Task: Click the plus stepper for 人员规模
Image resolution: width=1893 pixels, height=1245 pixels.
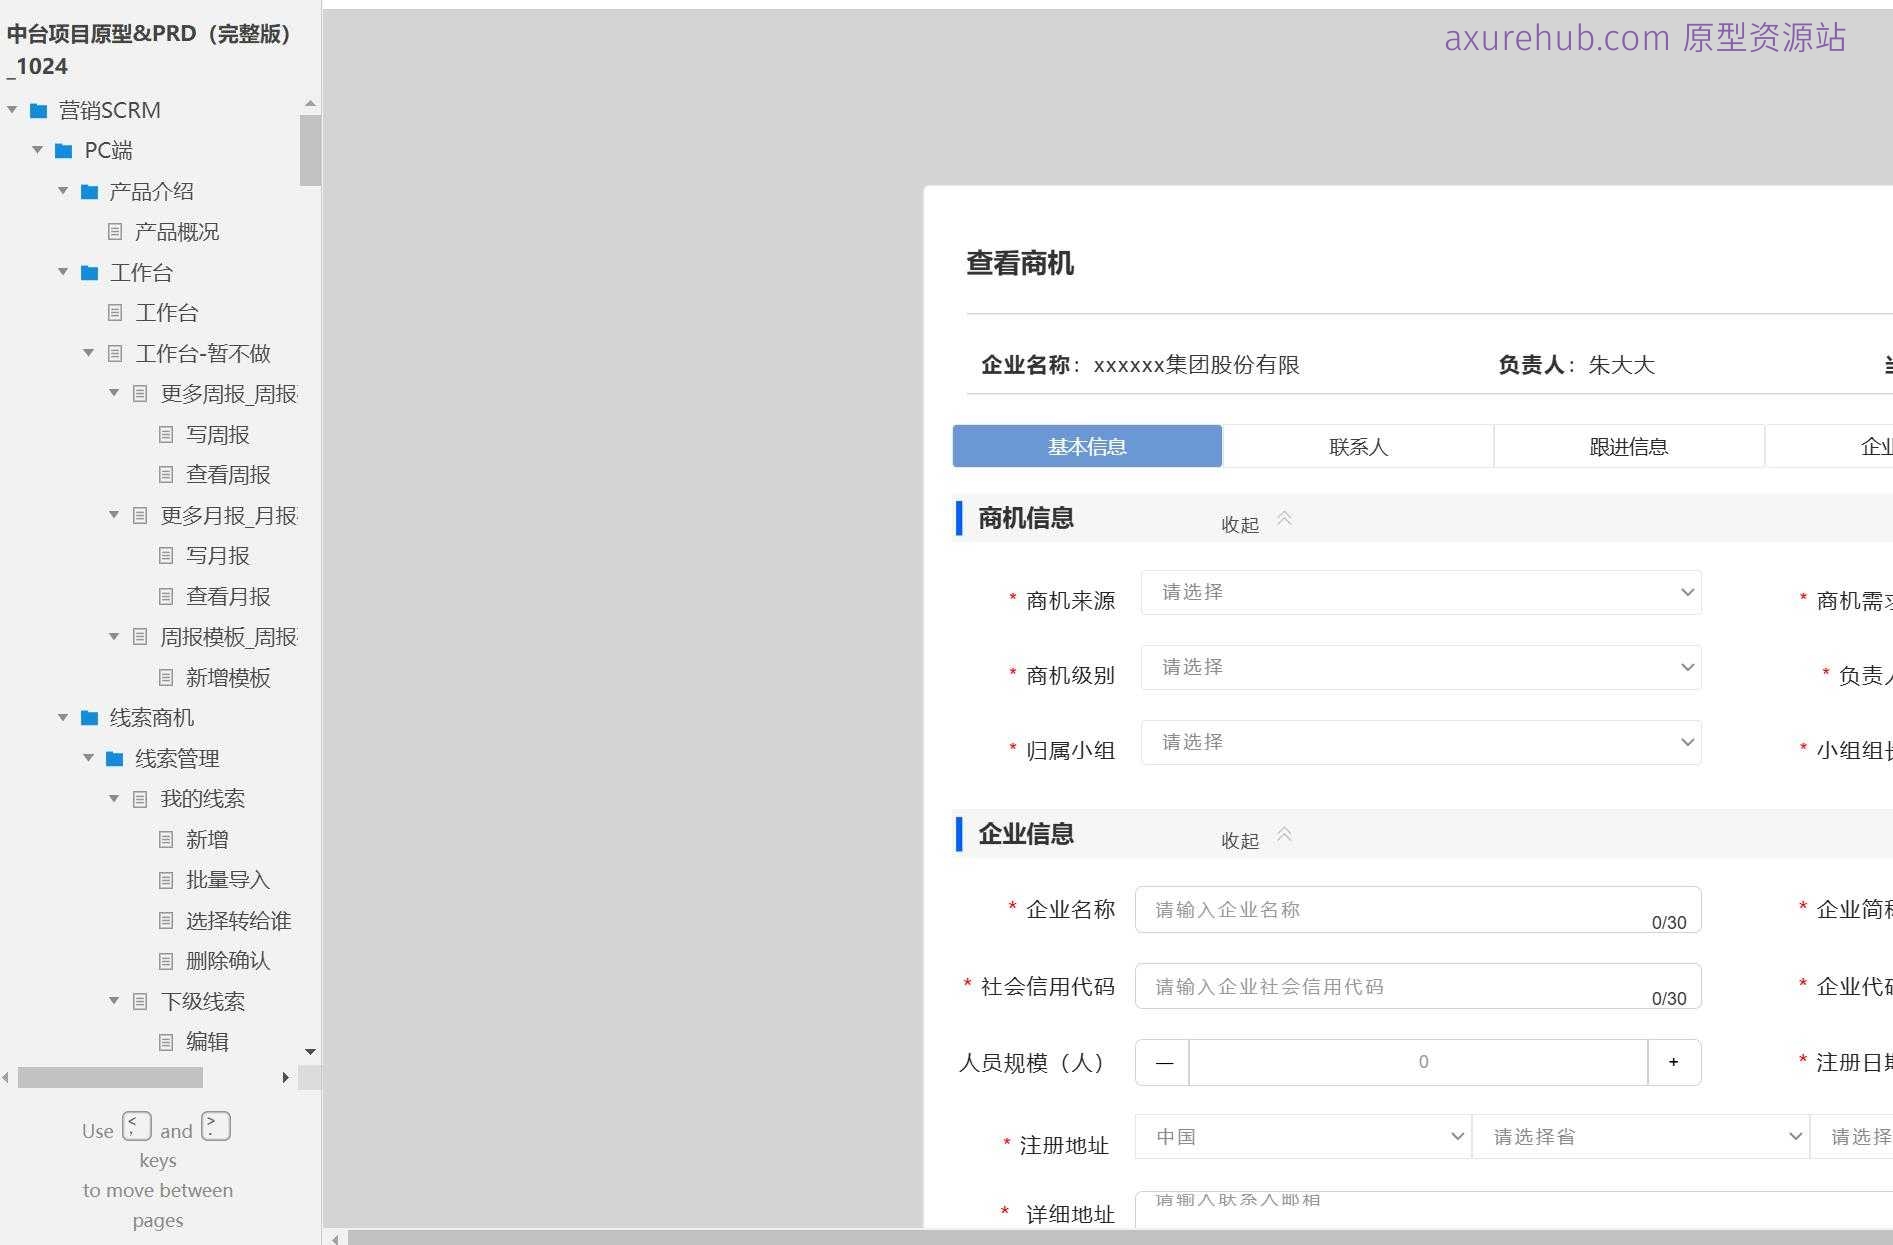Action: pos(1674,1062)
